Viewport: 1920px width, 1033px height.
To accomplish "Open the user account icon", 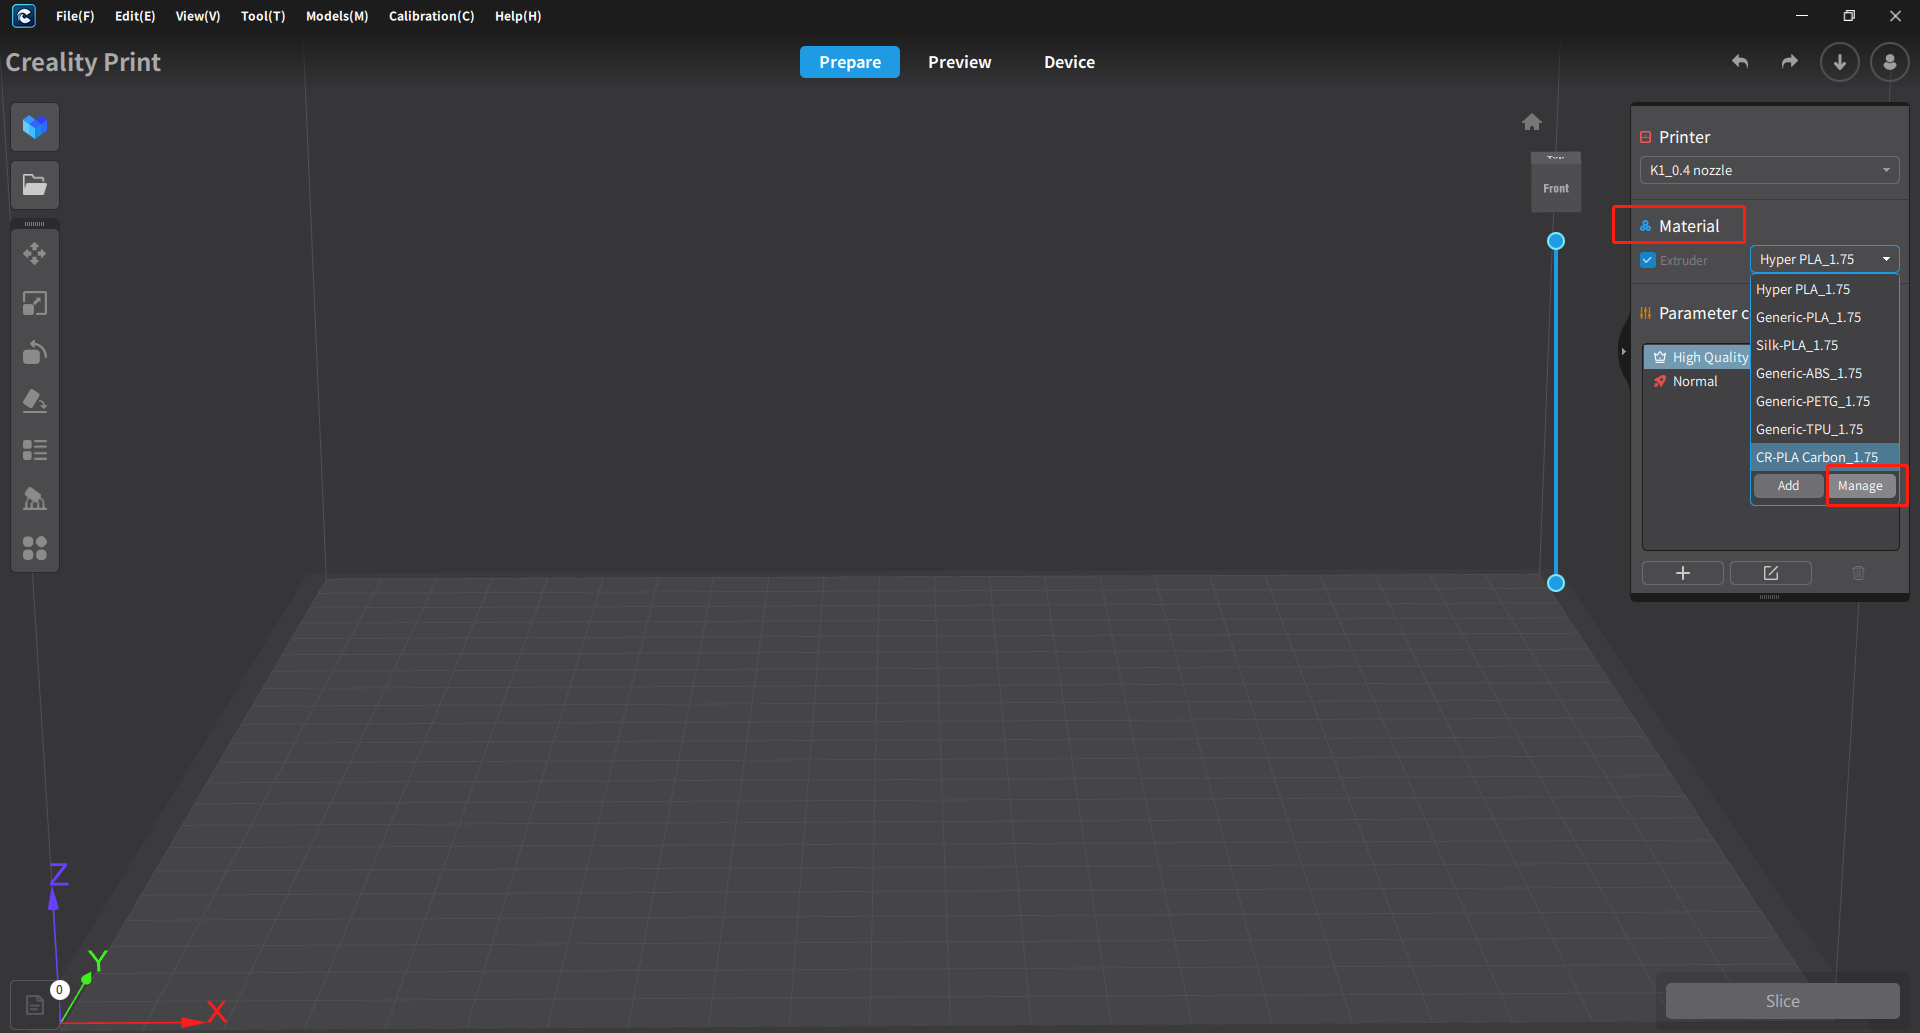I will pyautogui.click(x=1889, y=62).
